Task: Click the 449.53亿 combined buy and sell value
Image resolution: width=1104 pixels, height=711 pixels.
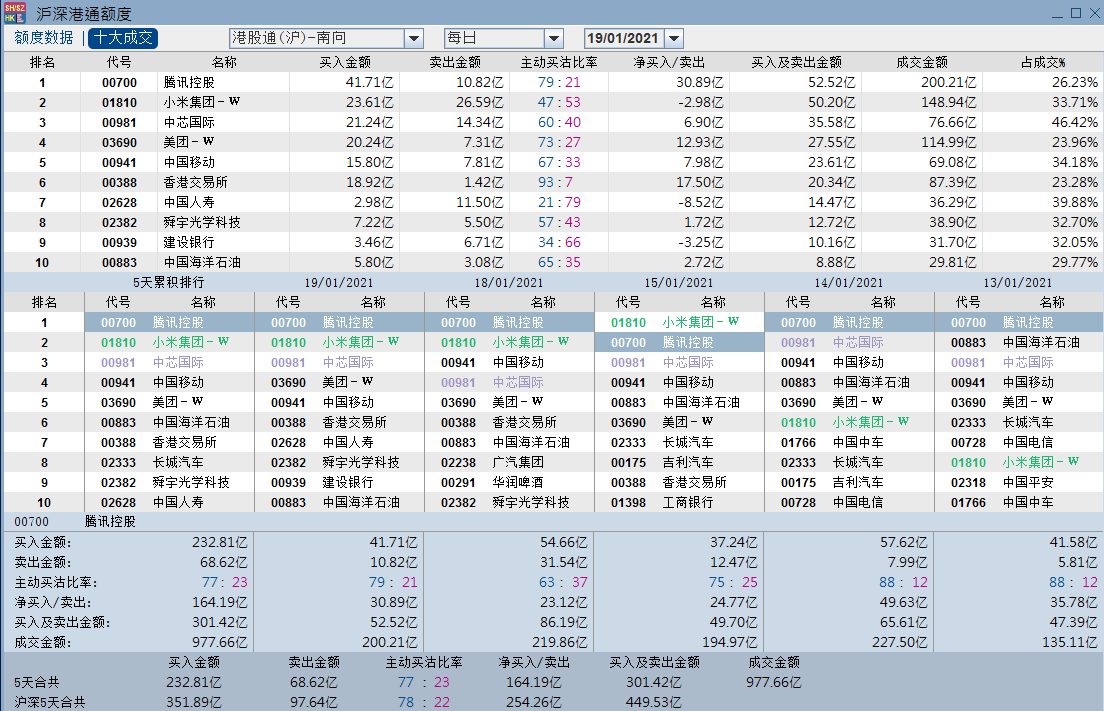Action: tap(653, 703)
